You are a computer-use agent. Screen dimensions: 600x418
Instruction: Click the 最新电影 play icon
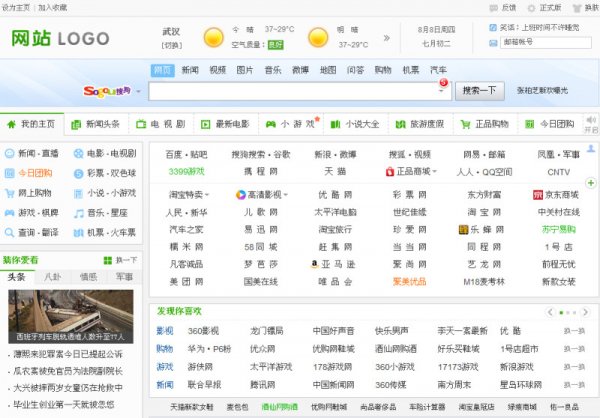(x=205, y=124)
